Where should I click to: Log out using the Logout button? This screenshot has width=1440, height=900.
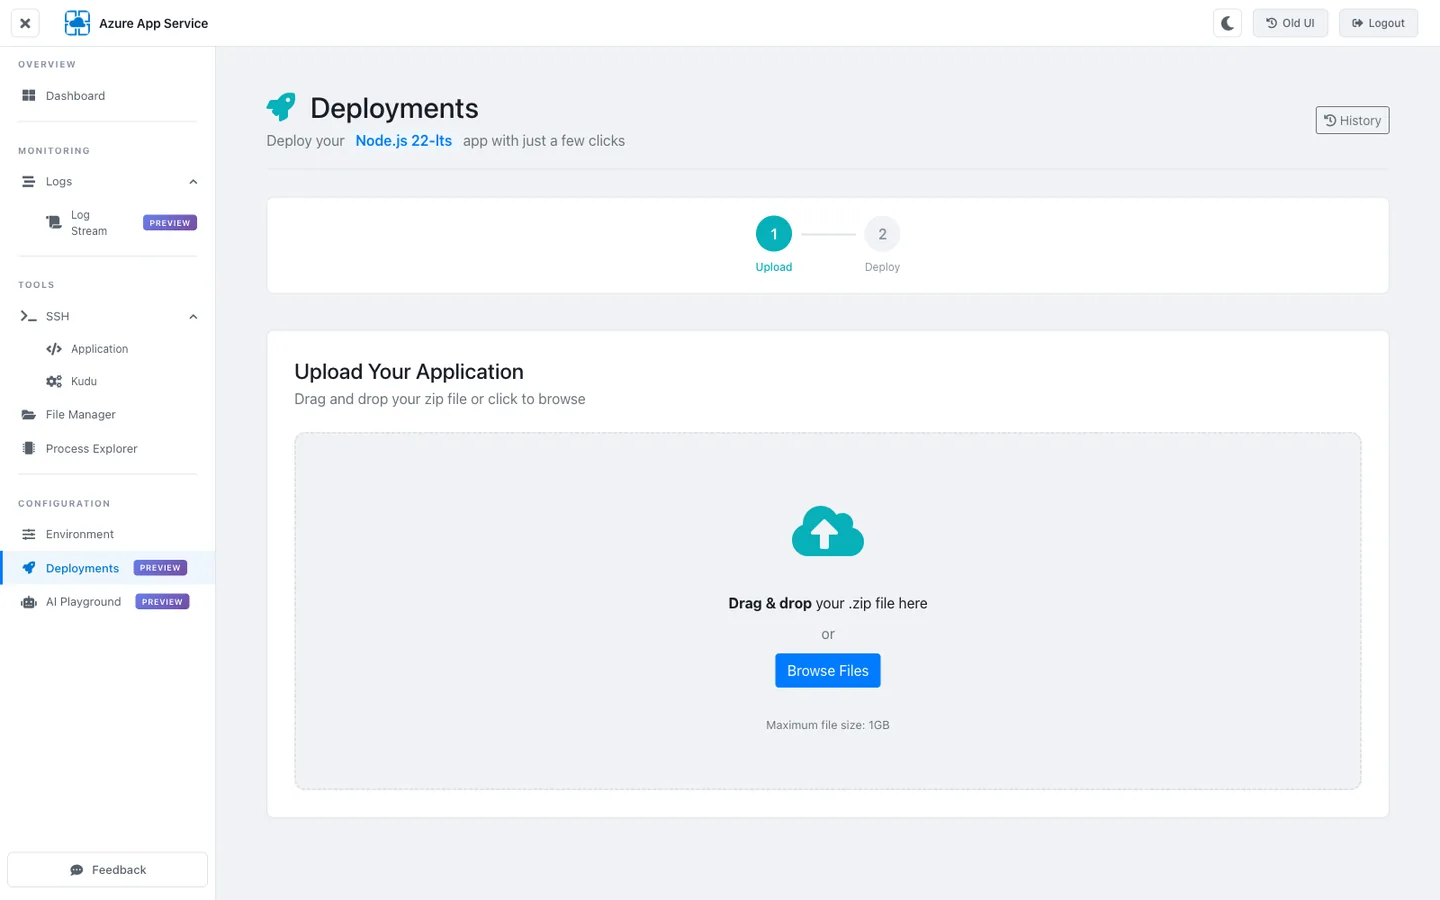click(x=1378, y=23)
